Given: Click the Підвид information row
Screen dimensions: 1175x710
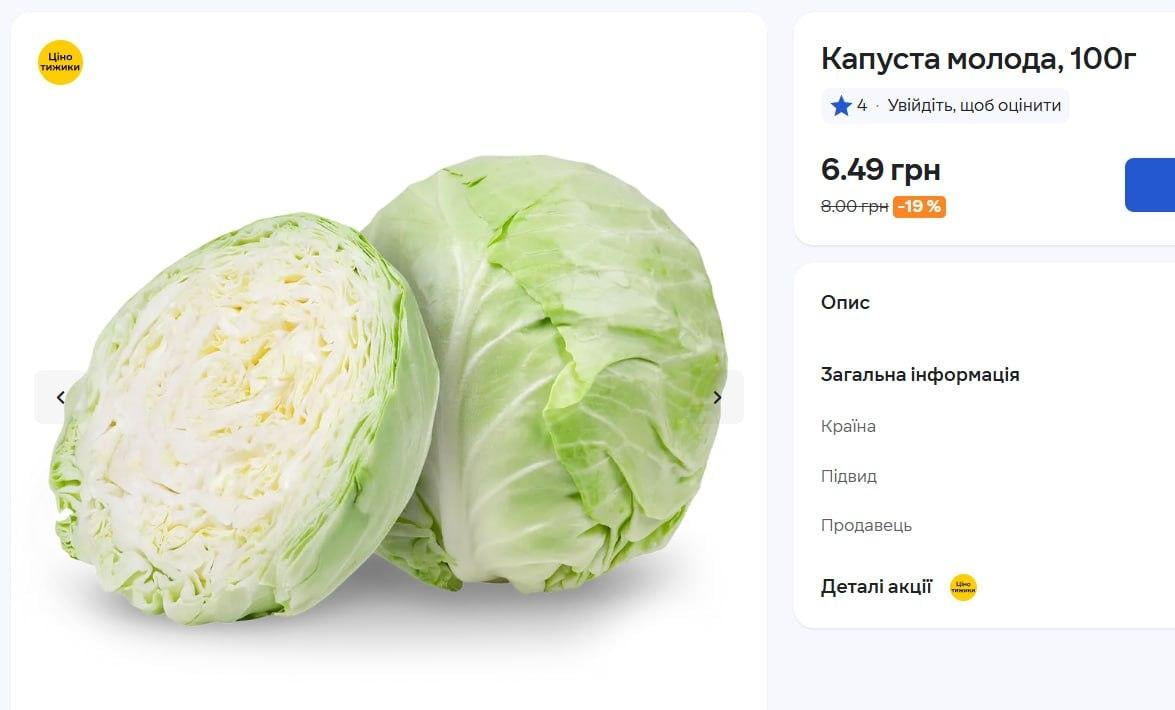Looking at the screenshot, I should tap(849, 476).
